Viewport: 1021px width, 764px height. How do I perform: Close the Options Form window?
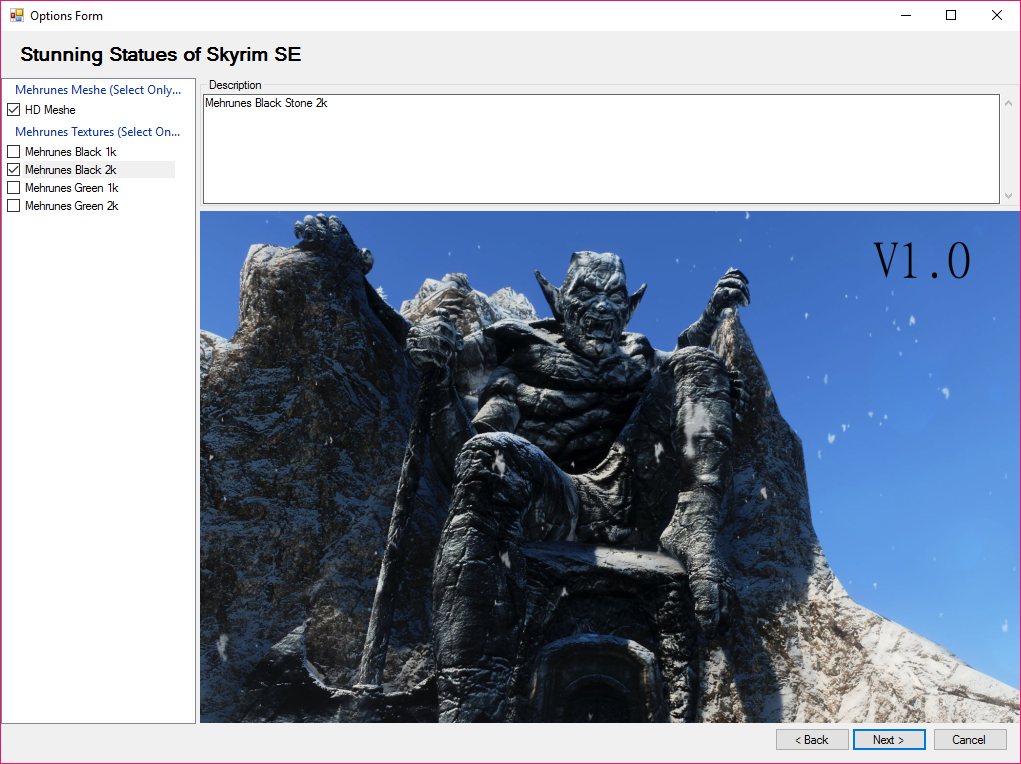(x=996, y=15)
